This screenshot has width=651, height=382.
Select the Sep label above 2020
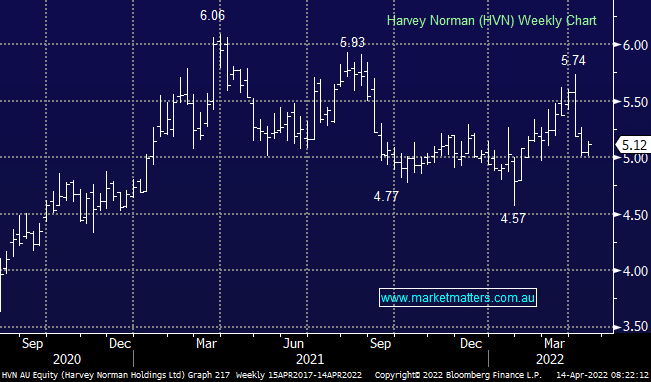[32, 344]
